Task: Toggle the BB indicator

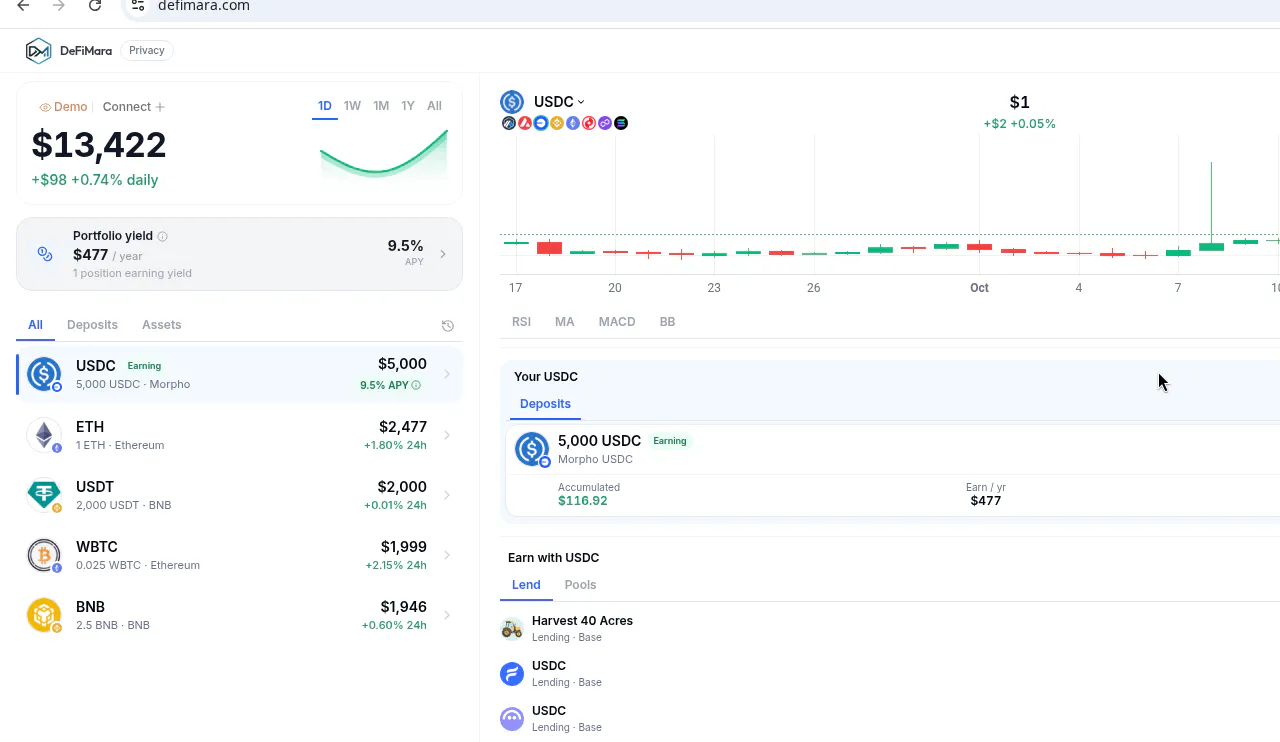Action: [x=667, y=322]
